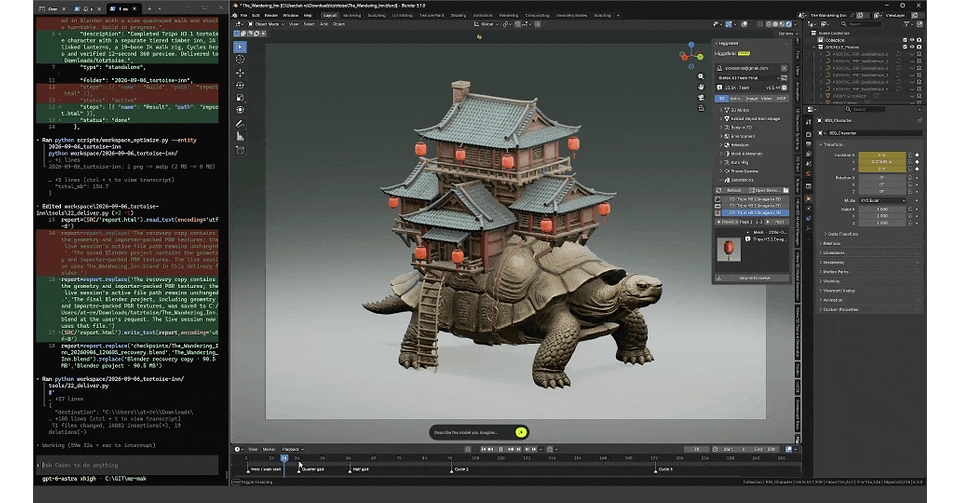Open the Render menu

pyautogui.click(x=271, y=15)
